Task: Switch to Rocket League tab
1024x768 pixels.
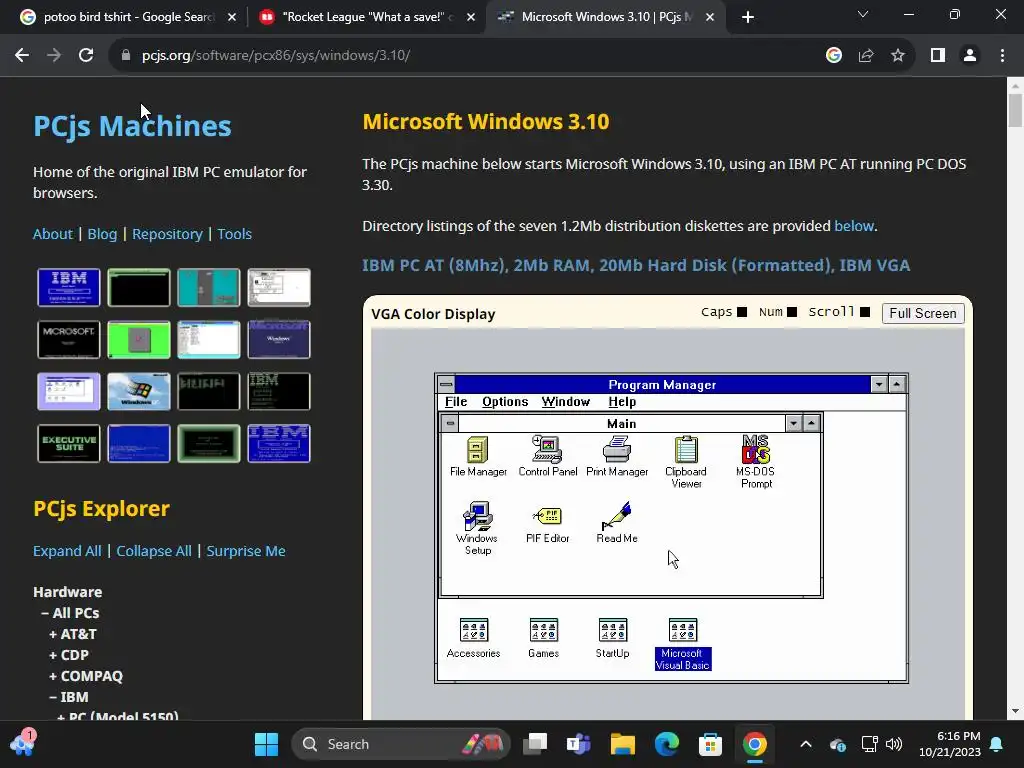Action: [367, 17]
